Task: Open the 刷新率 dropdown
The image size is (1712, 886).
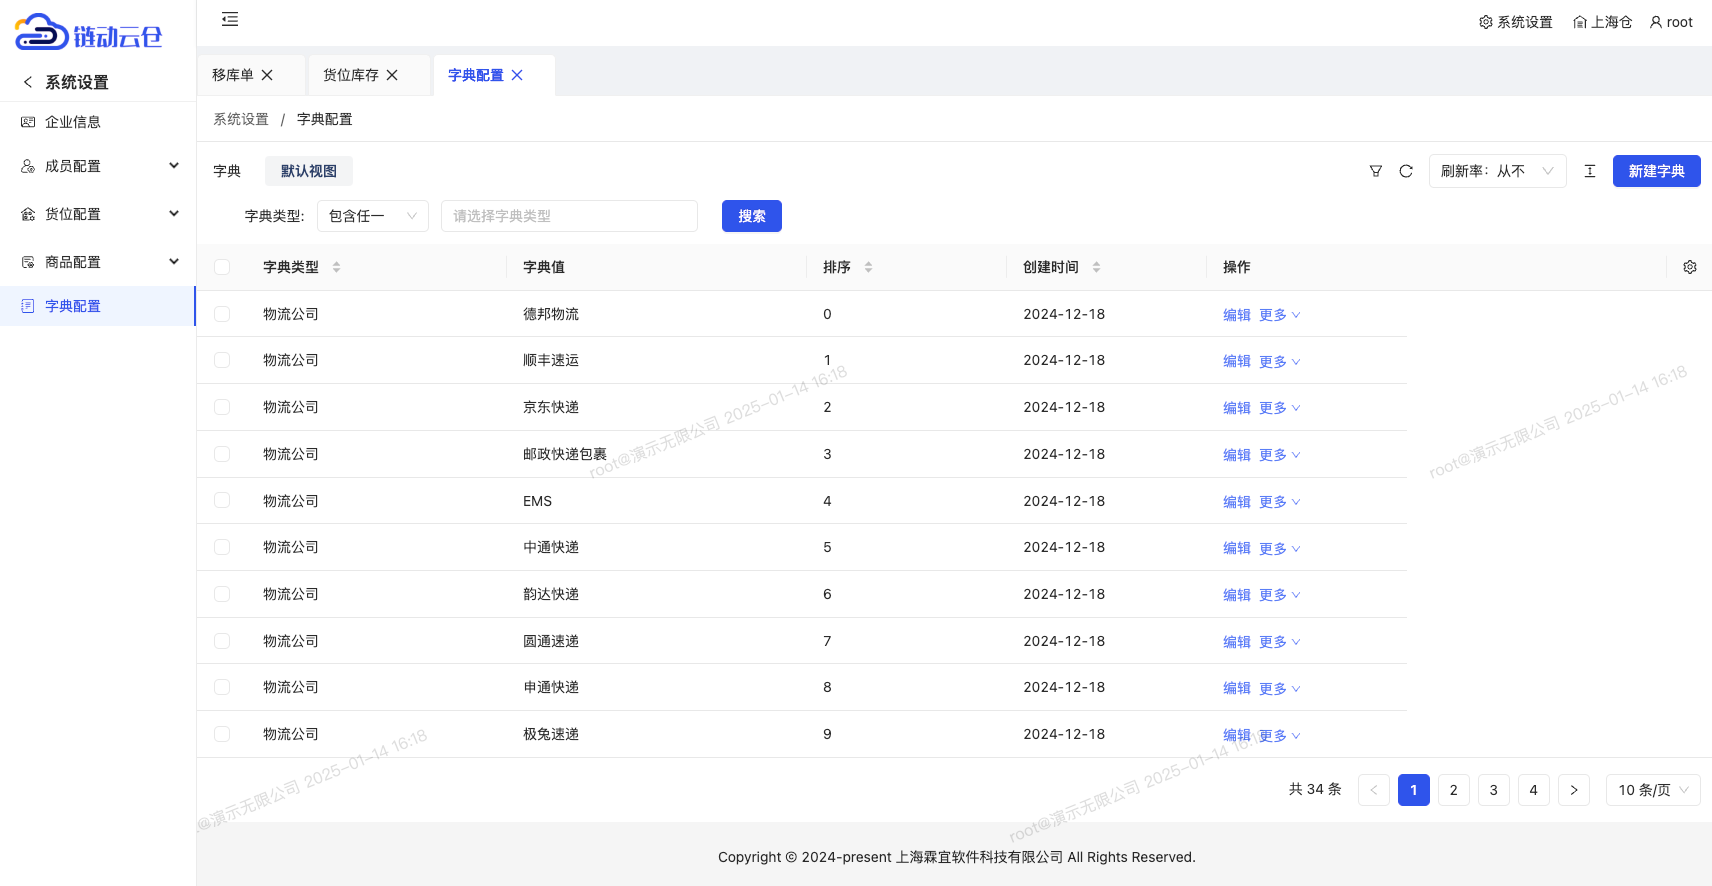Action: click(1497, 171)
